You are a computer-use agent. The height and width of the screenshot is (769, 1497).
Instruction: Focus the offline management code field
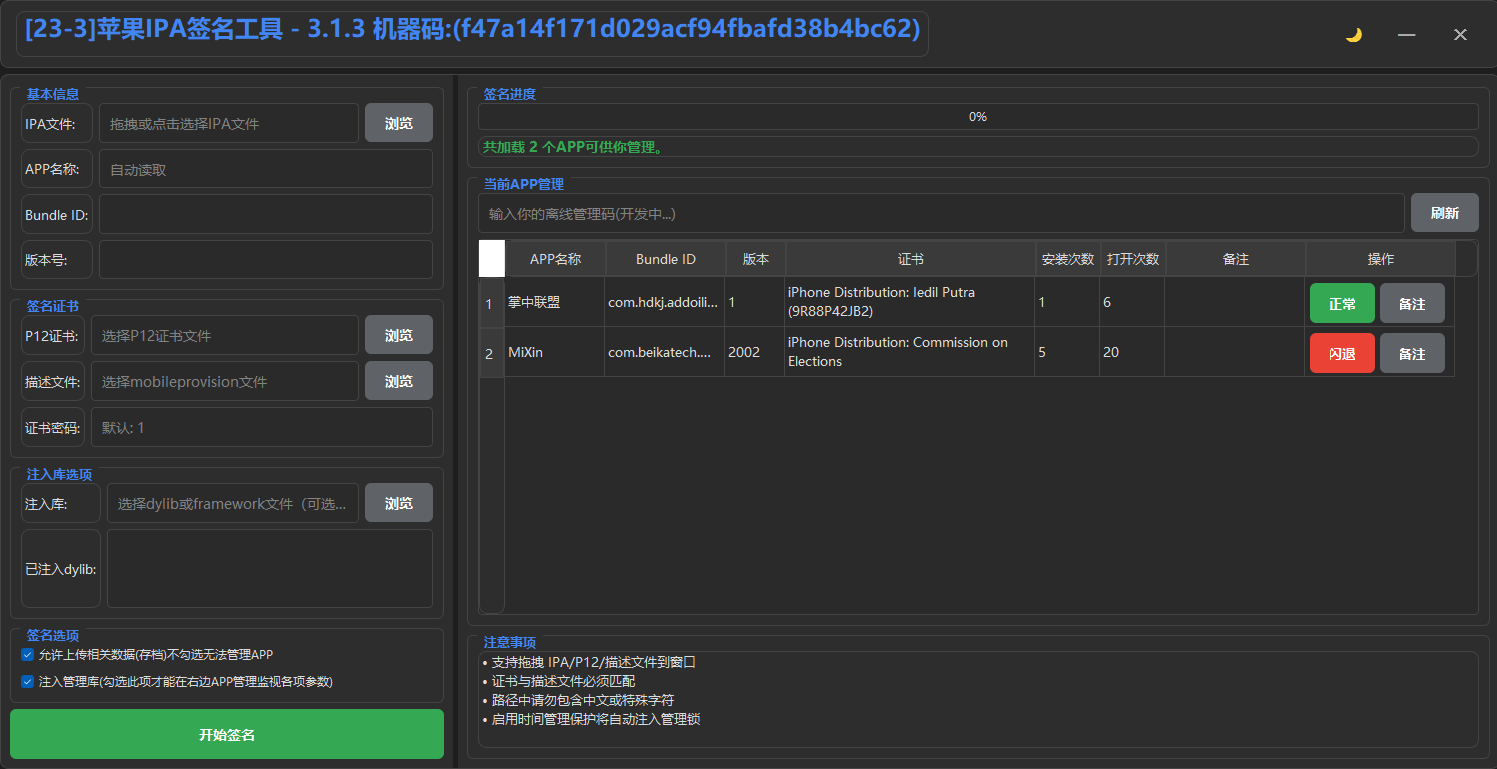point(940,213)
